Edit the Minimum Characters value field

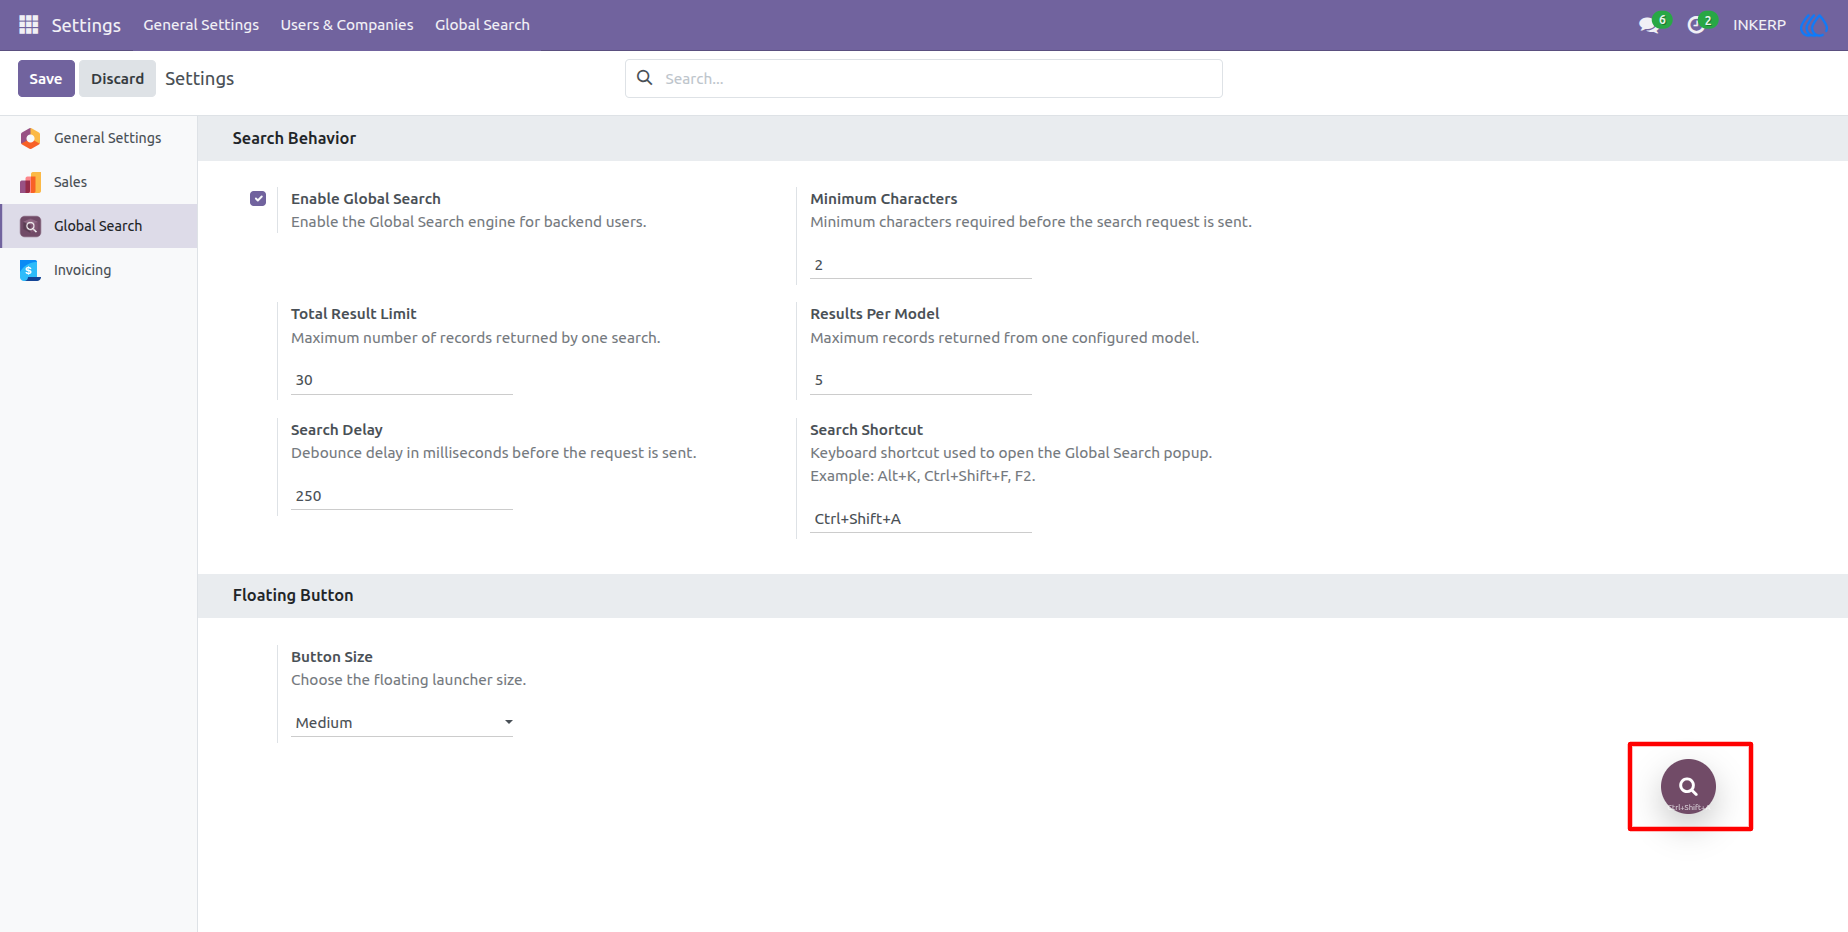click(921, 265)
